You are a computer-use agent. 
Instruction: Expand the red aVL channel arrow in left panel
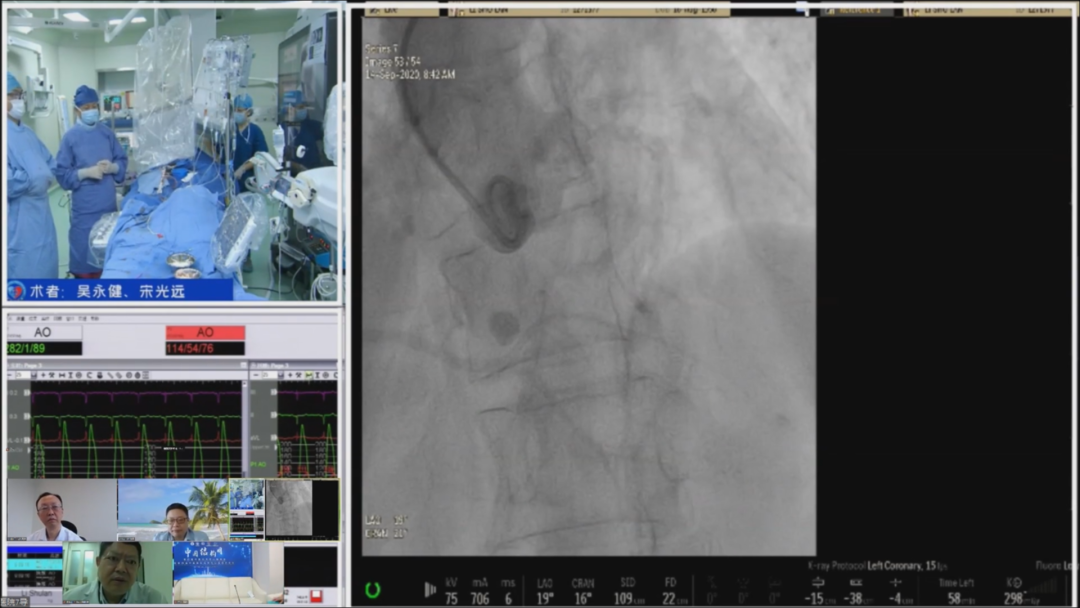click(27, 440)
